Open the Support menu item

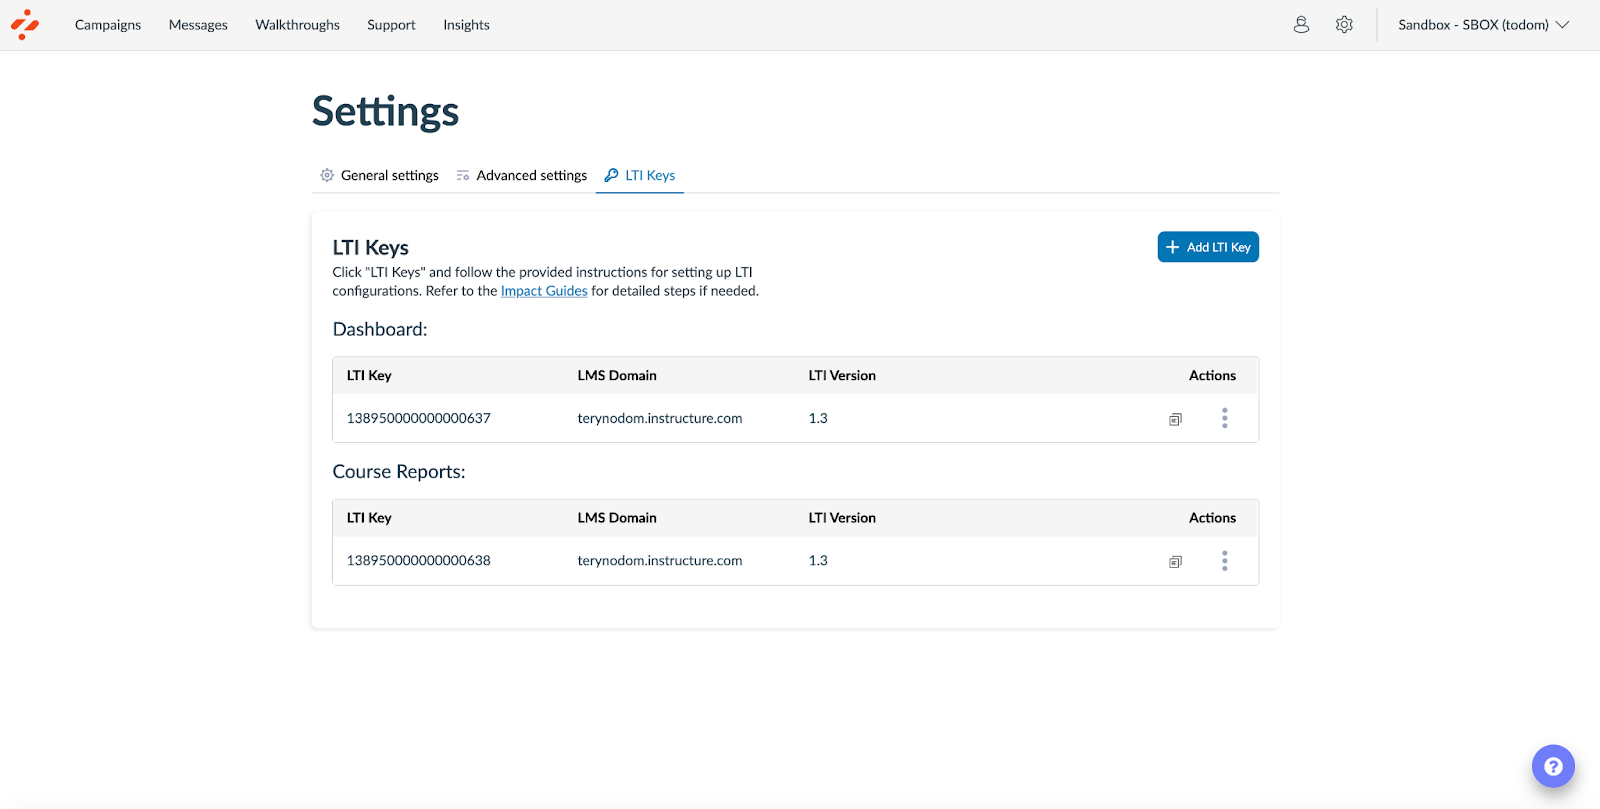(x=391, y=25)
